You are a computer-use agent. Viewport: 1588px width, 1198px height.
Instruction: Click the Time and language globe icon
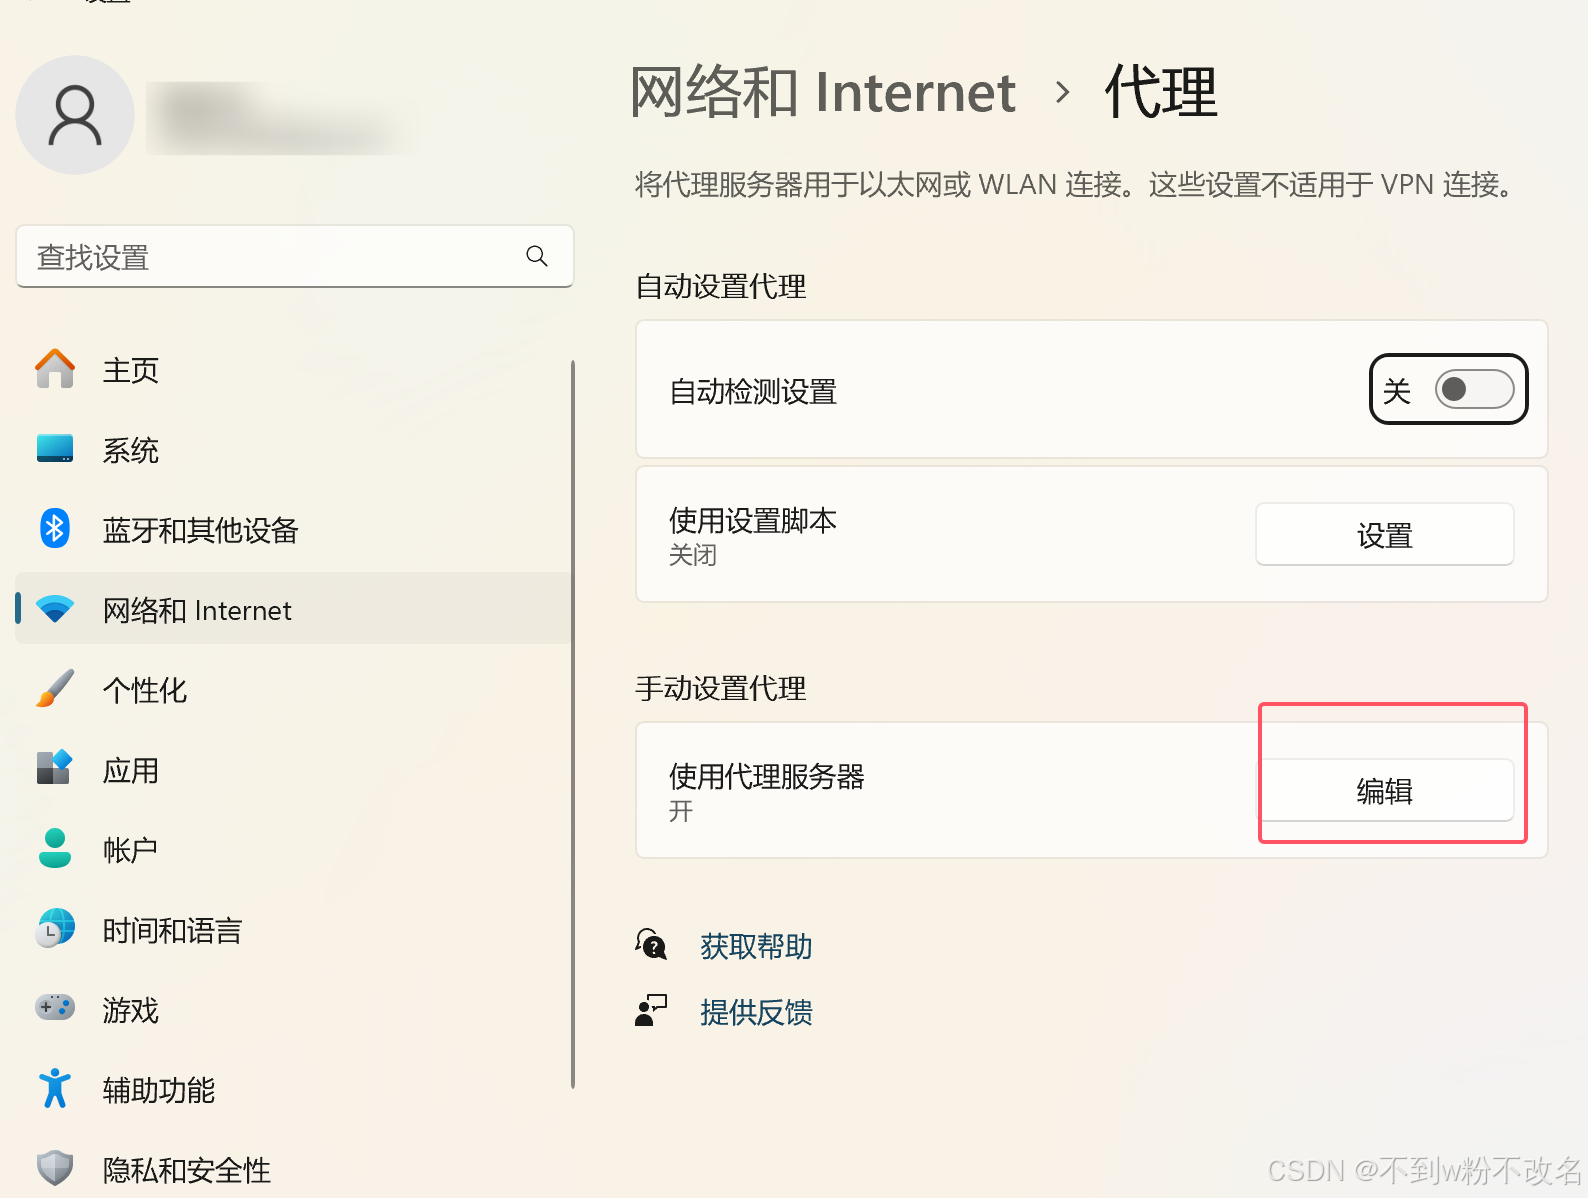[55, 928]
